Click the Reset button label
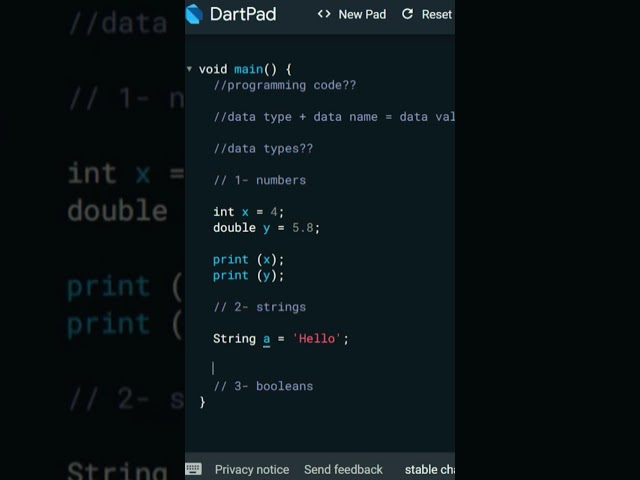This screenshot has height=480, width=640. coord(437,15)
